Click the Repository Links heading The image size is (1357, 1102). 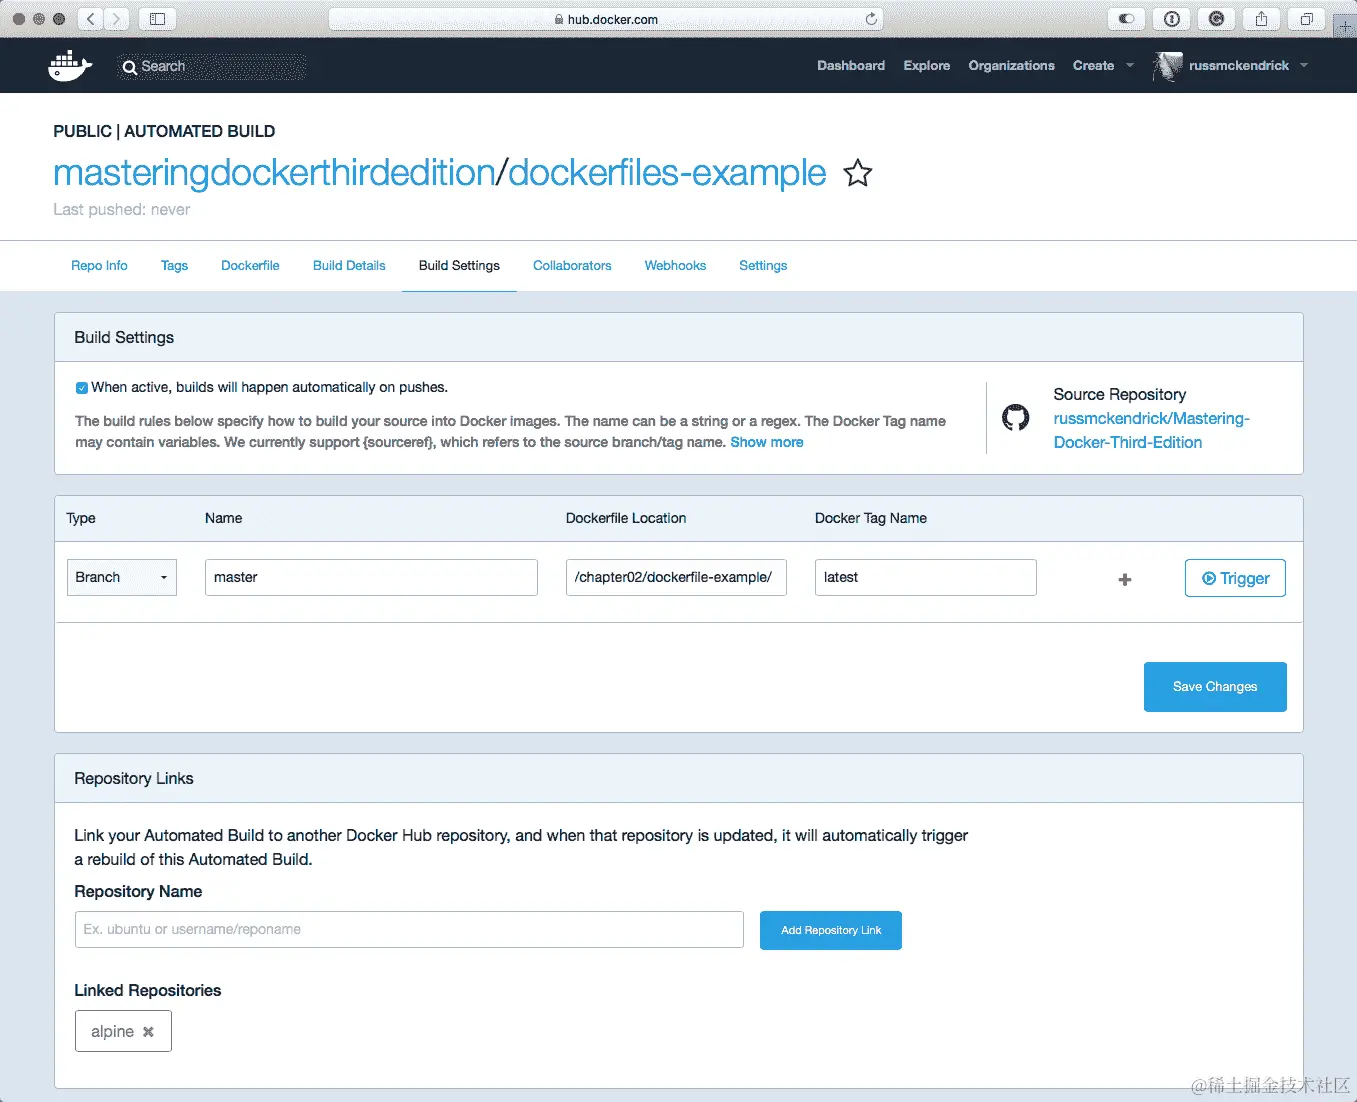click(134, 778)
